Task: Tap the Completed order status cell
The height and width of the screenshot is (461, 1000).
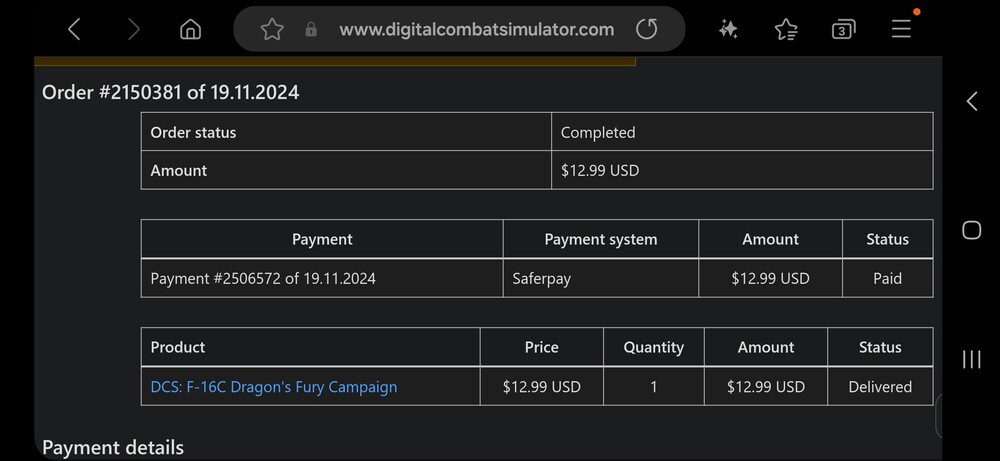Action: tap(598, 132)
